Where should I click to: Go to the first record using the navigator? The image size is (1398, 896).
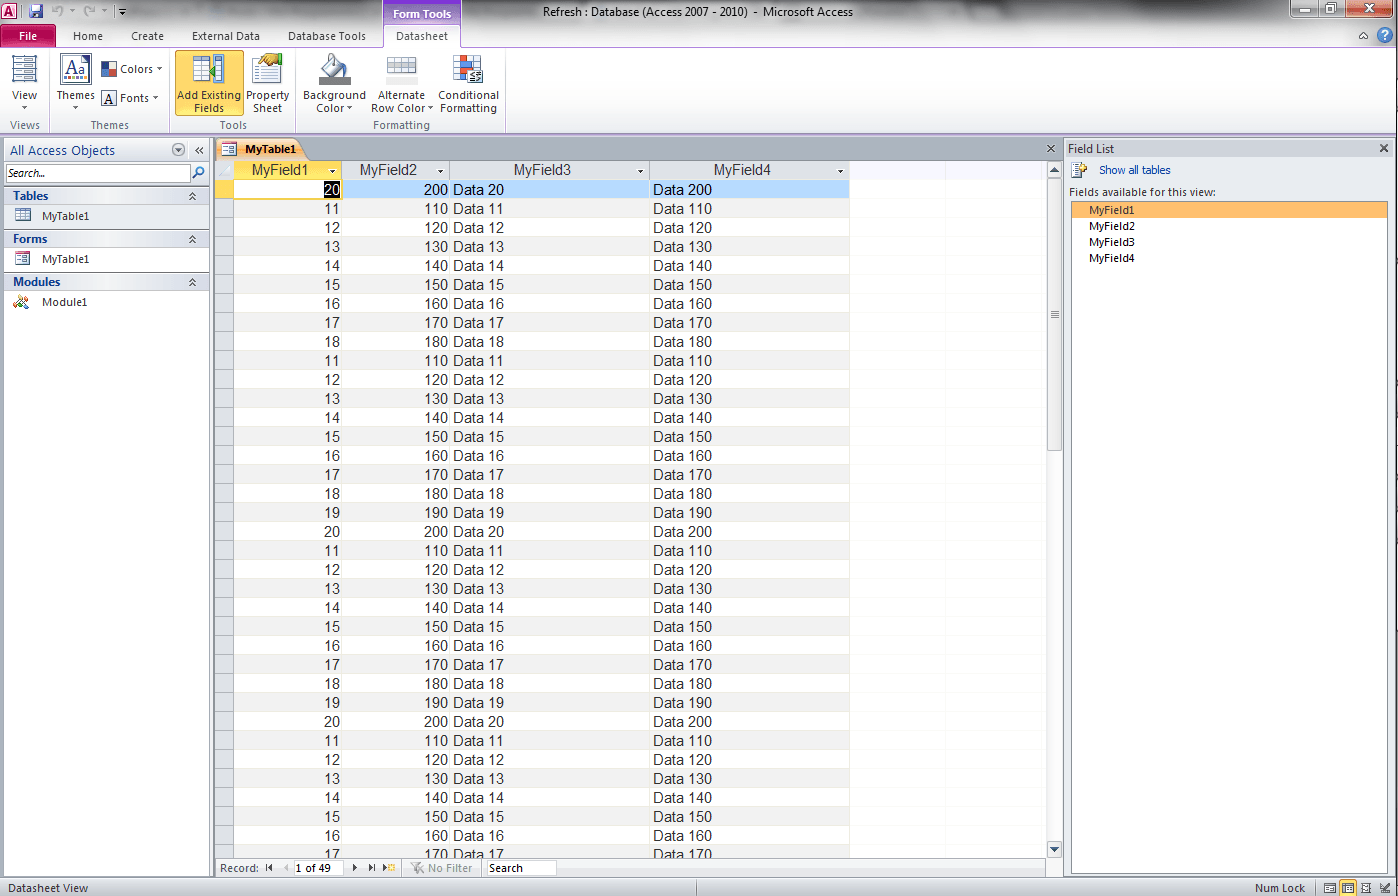pos(269,868)
